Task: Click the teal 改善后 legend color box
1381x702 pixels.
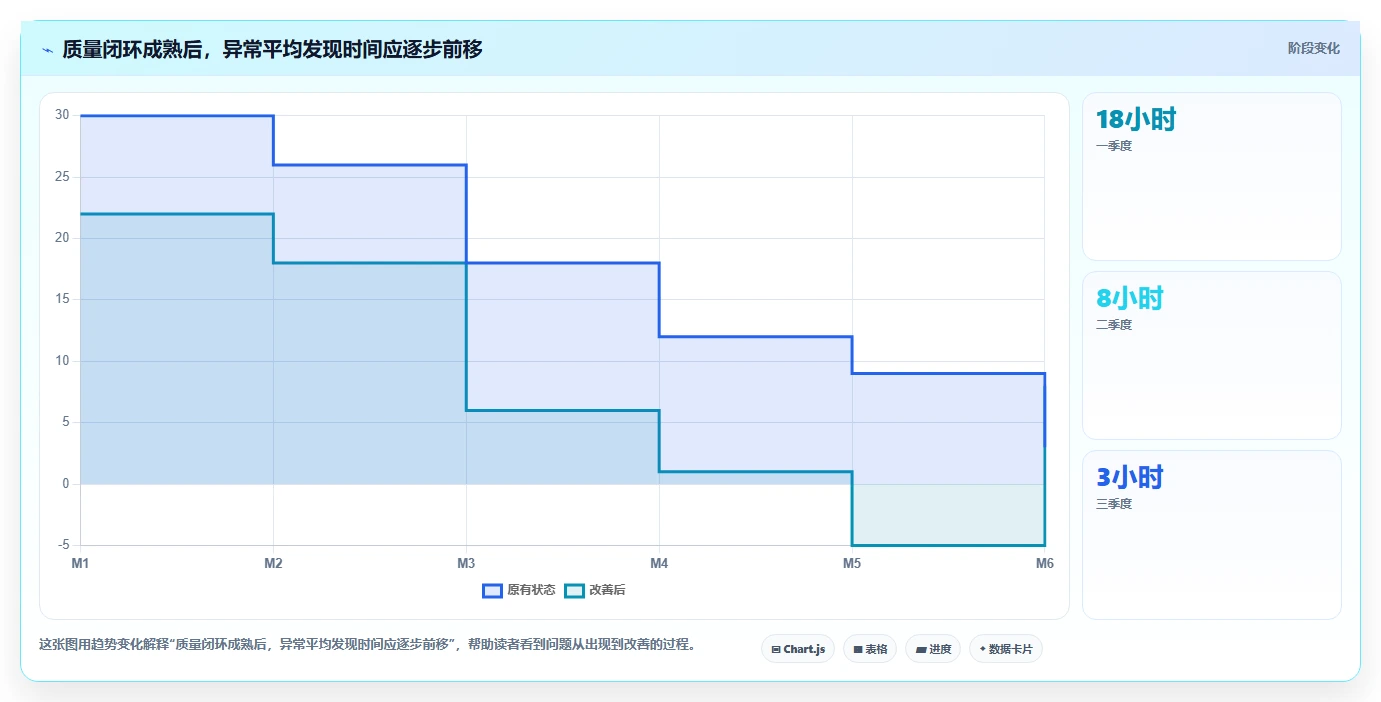Action: (574, 590)
